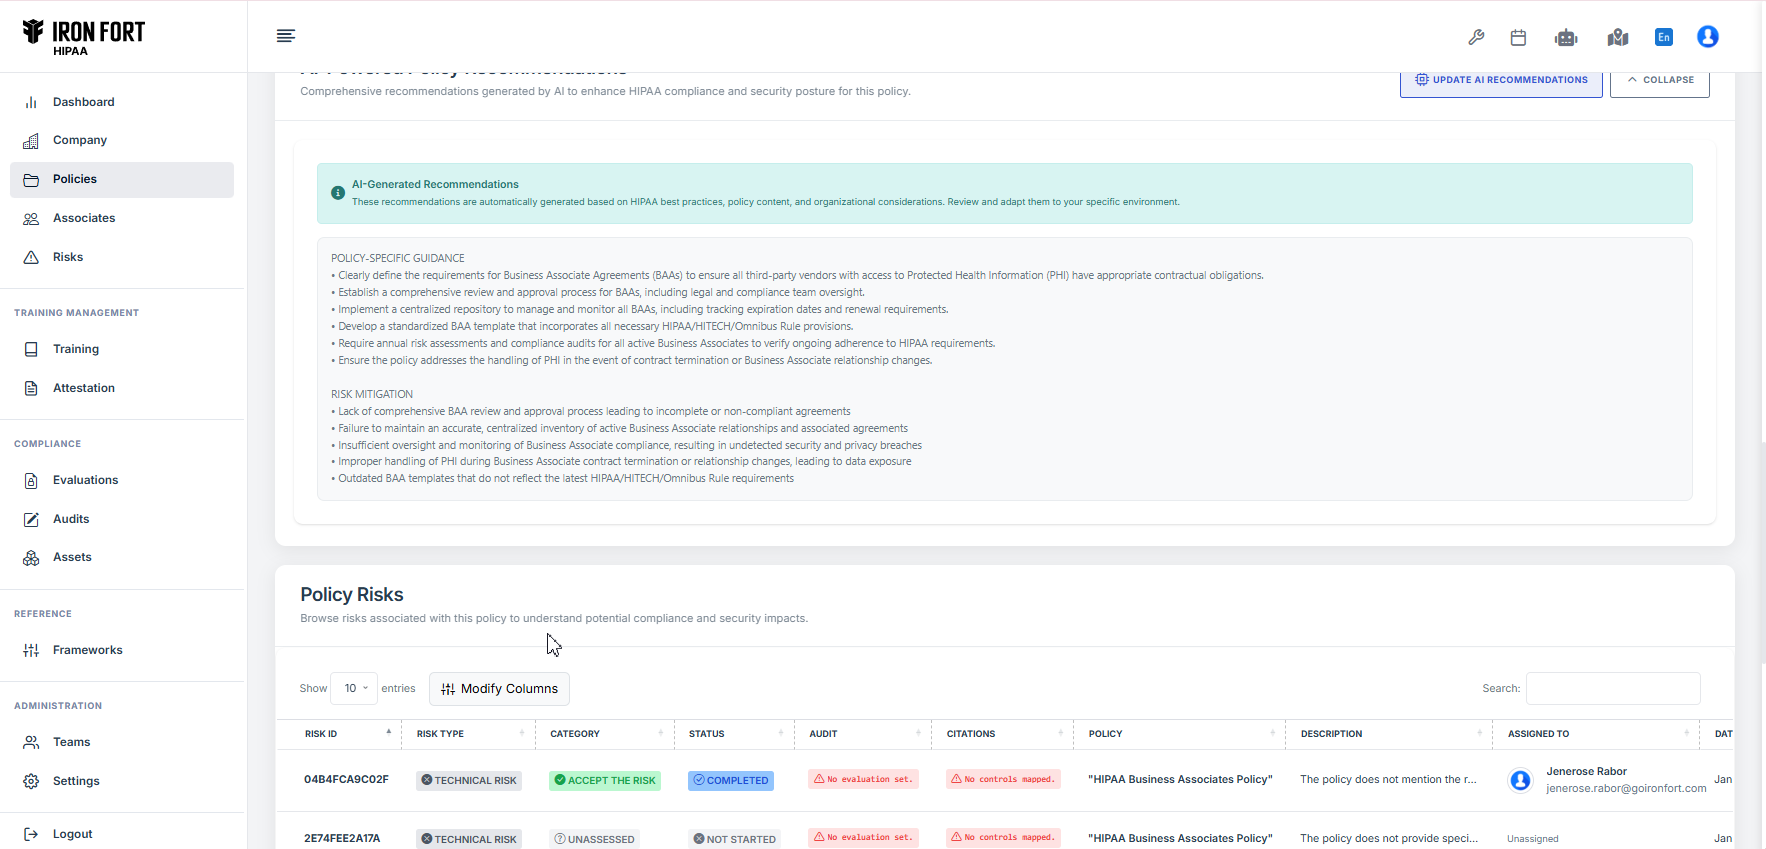The height and width of the screenshot is (849, 1766).
Task: Collapse the AI recommendations panel
Action: tap(1659, 80)
